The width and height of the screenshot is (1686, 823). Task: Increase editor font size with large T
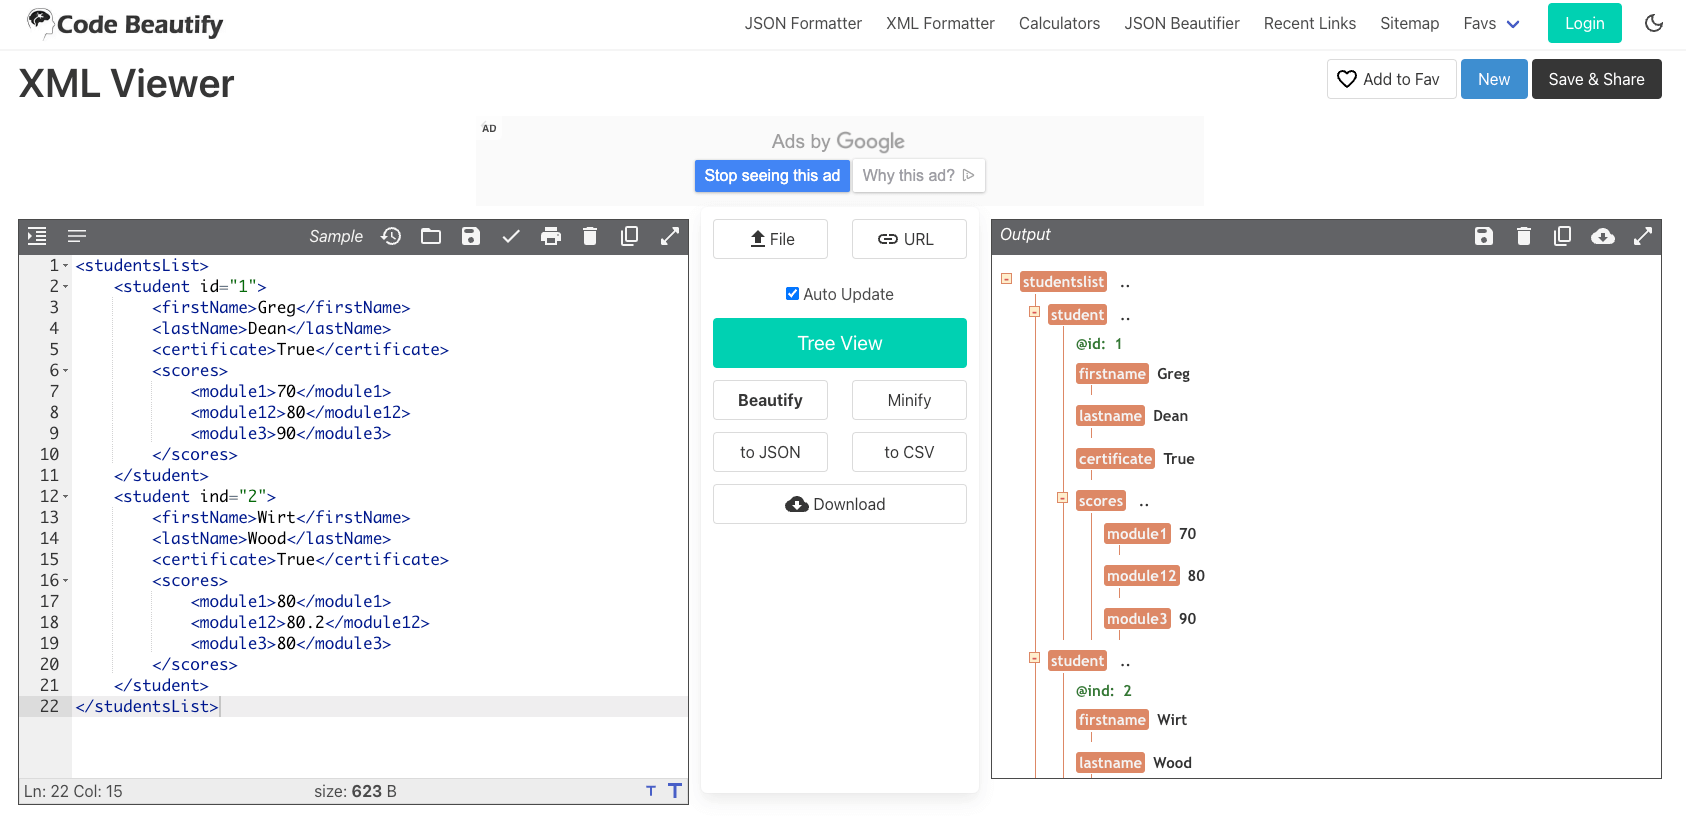pyautogui.click(x=675, y=791)
